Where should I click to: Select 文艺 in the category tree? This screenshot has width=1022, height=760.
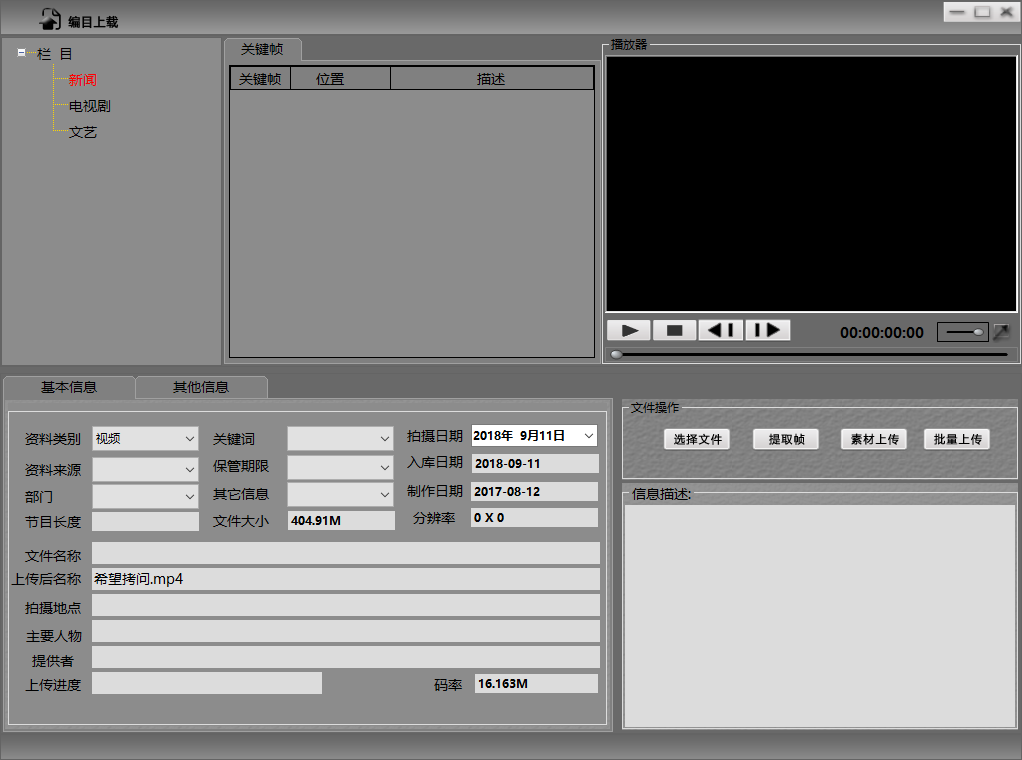click(82, 132)
